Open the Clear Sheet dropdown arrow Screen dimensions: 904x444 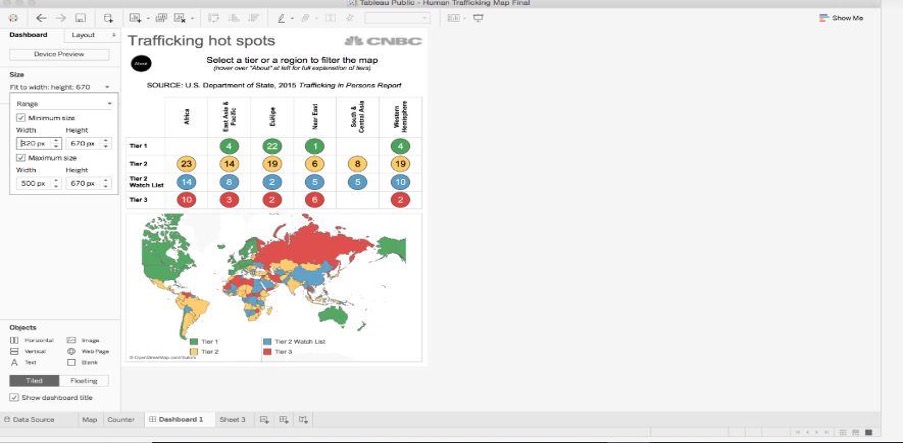pos(192,18)
